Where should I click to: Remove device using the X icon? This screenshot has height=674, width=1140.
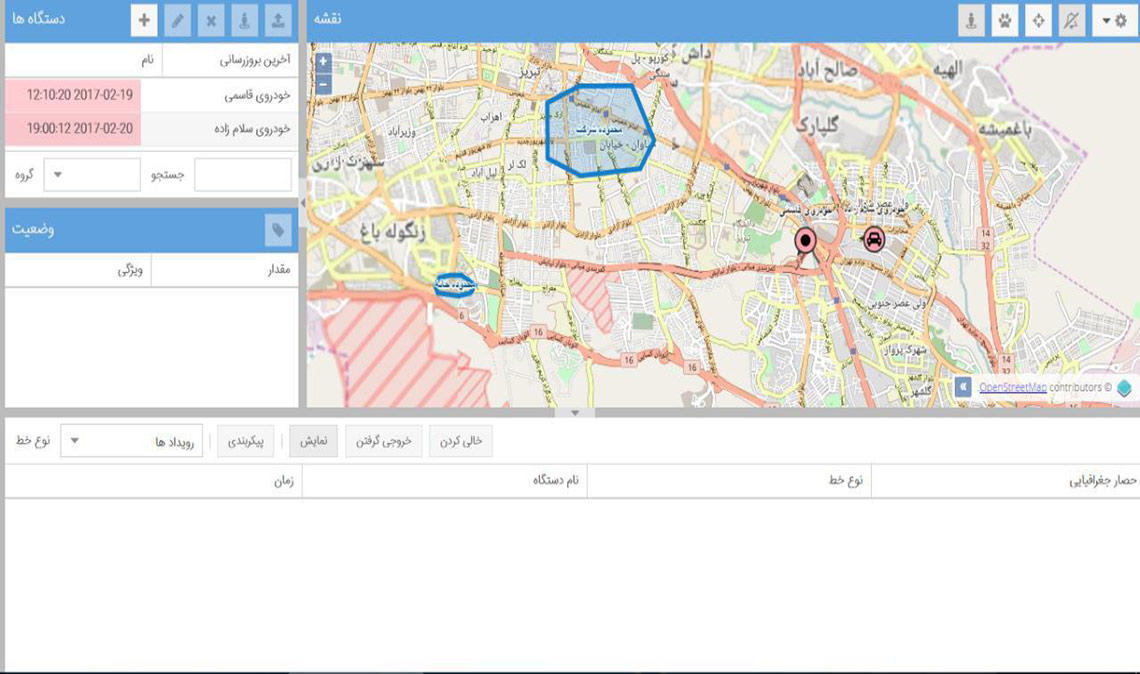click(x=211, y=20)
